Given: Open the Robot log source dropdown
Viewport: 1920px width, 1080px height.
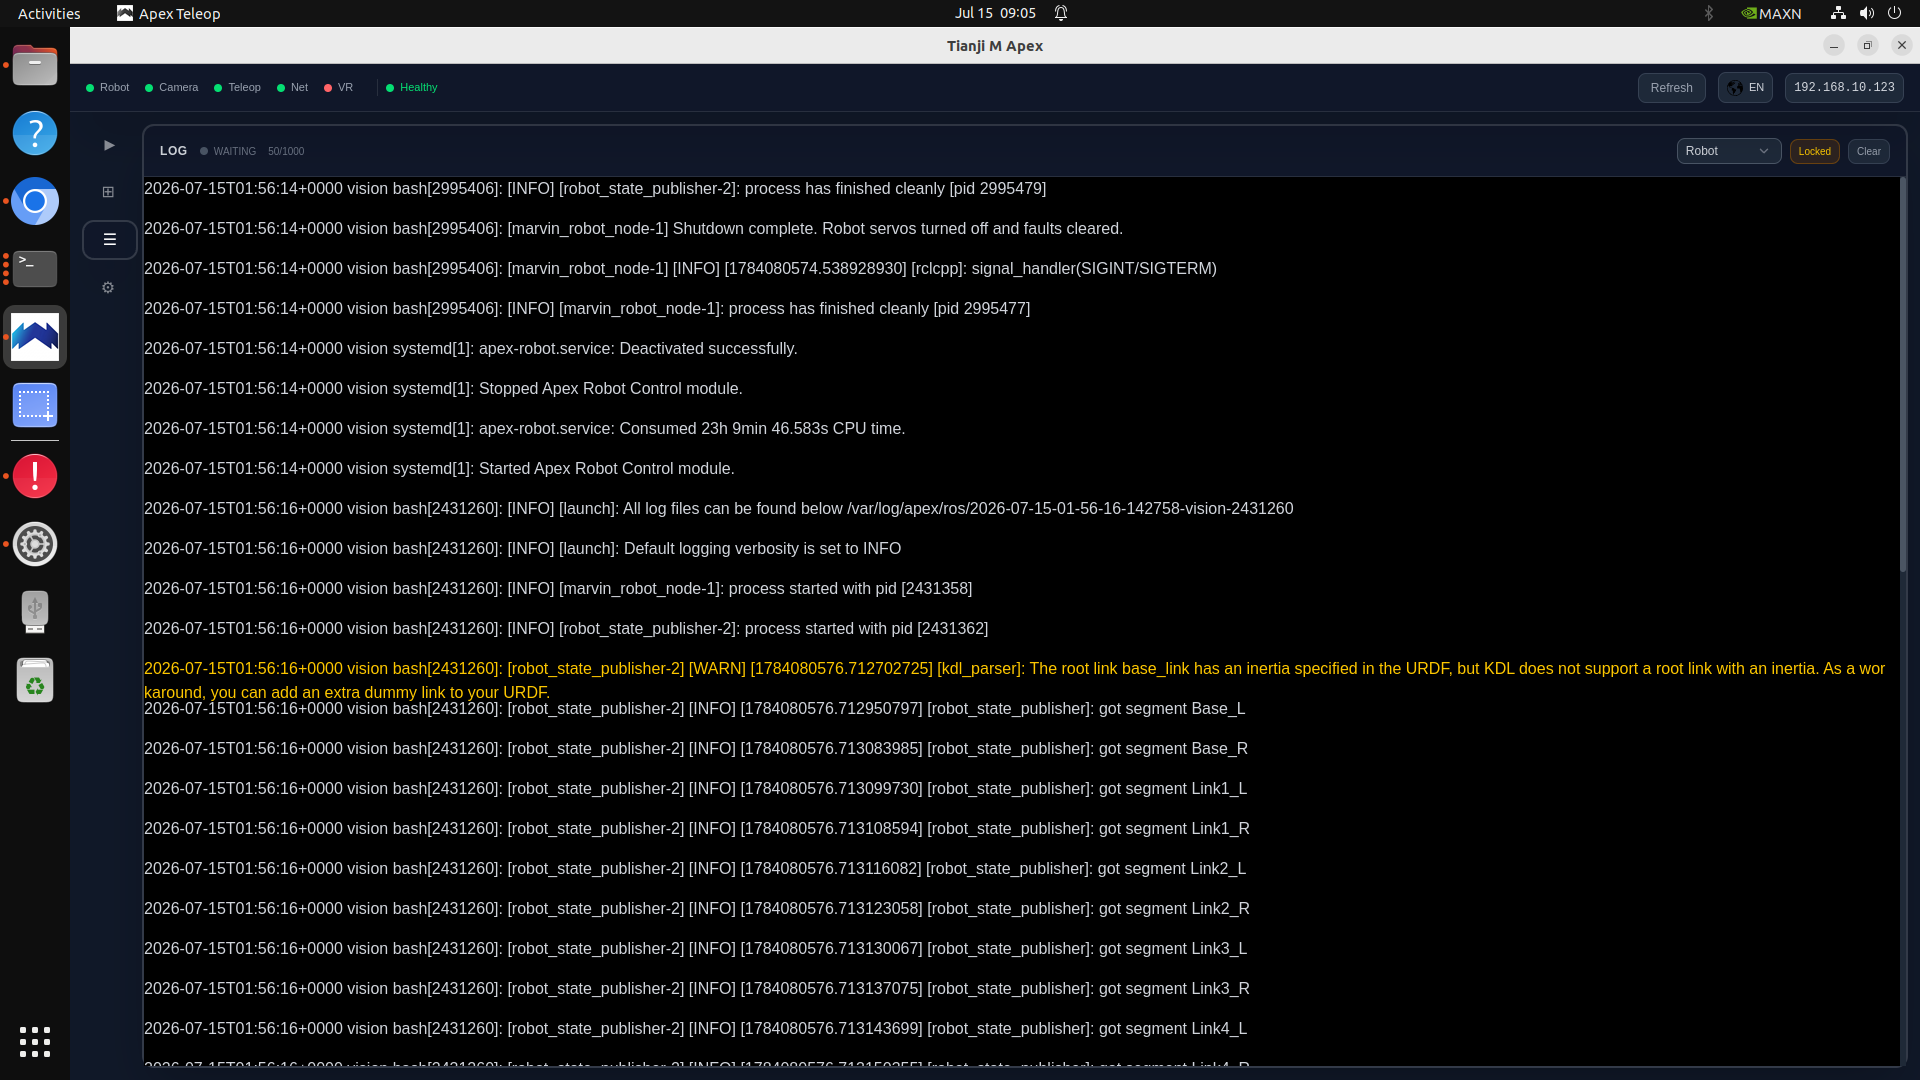Looking at the screenshot, I should pyautogui.click(x=1728, y=151).
